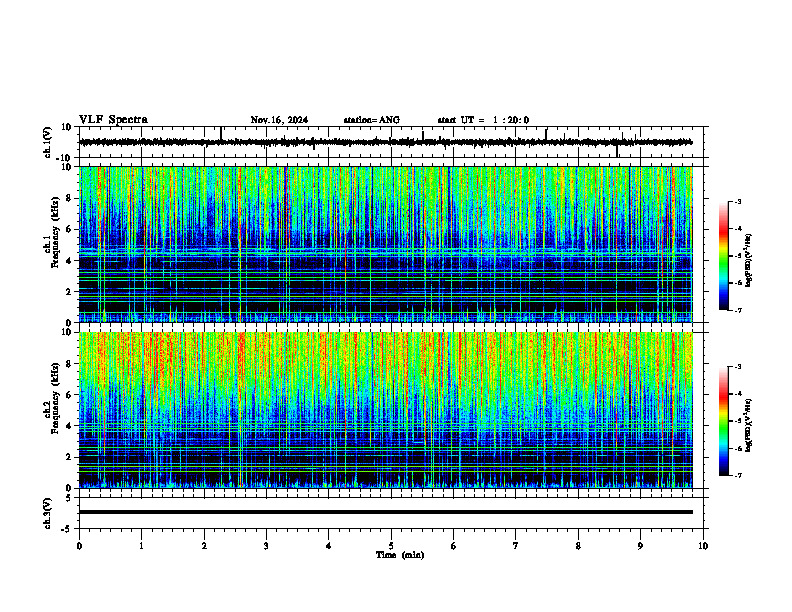Click the "-3" top value of ch.1 colorbar
792x612 pixels.
738,202
